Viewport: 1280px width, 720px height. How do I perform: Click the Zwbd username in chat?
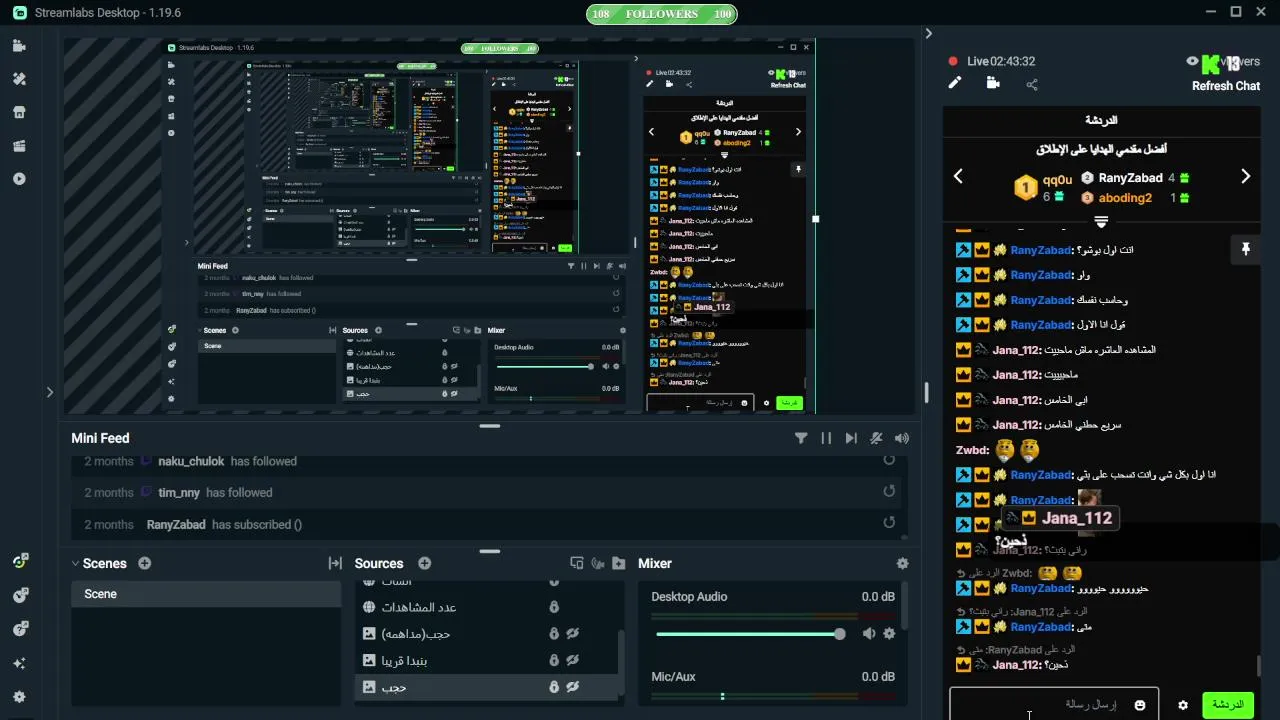(972, 450)
